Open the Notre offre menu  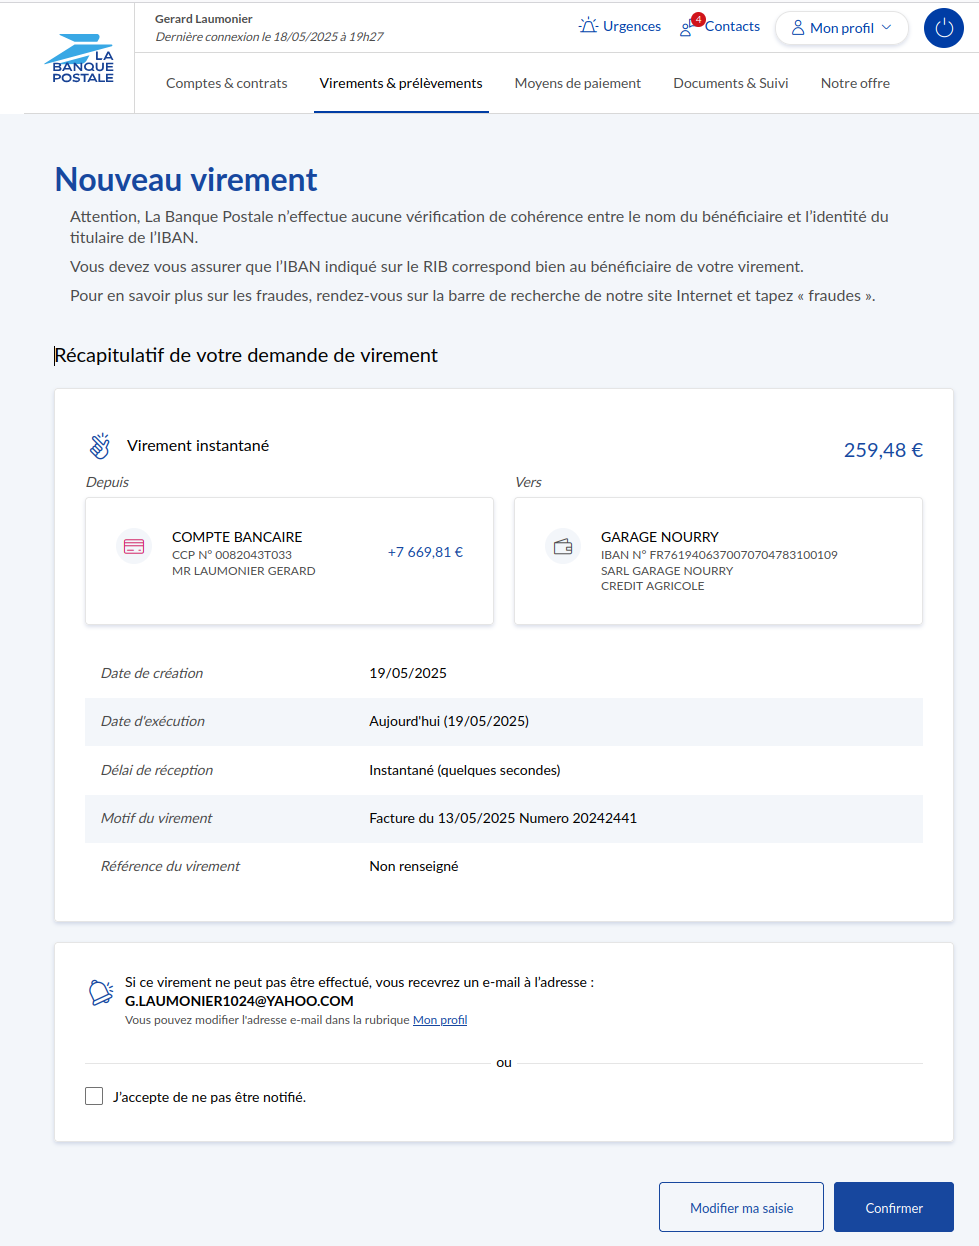coord(855,83)
